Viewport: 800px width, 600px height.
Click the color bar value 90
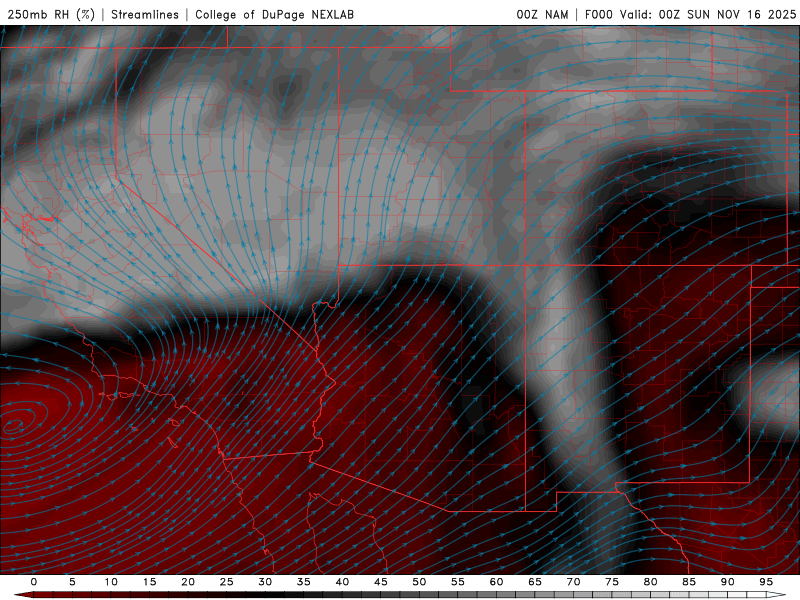pyautogui.click(x=727, y=582)
